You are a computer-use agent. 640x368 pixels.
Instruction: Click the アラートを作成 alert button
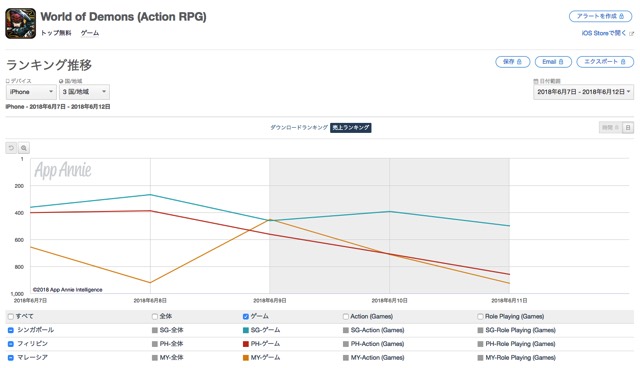coord(600,16)
